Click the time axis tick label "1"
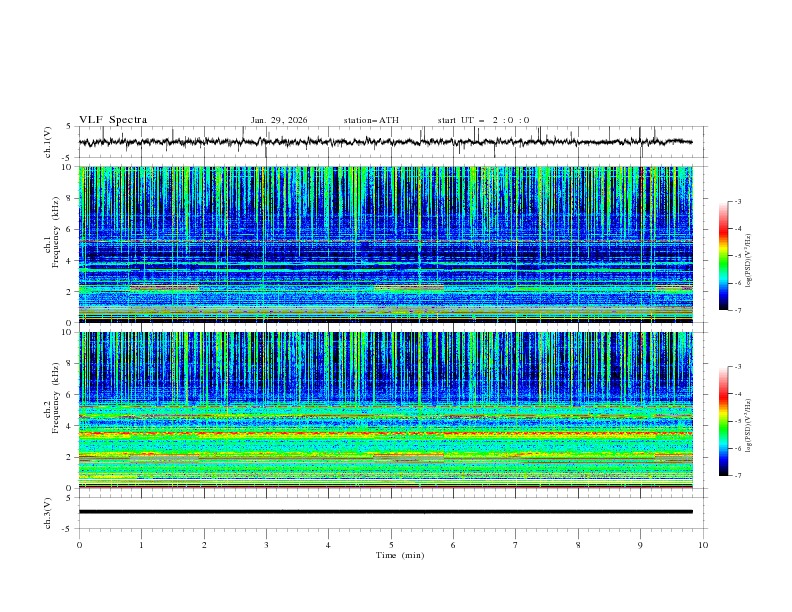Image resolution: width=792 pixels, height=612 pixels. (141, 545)
